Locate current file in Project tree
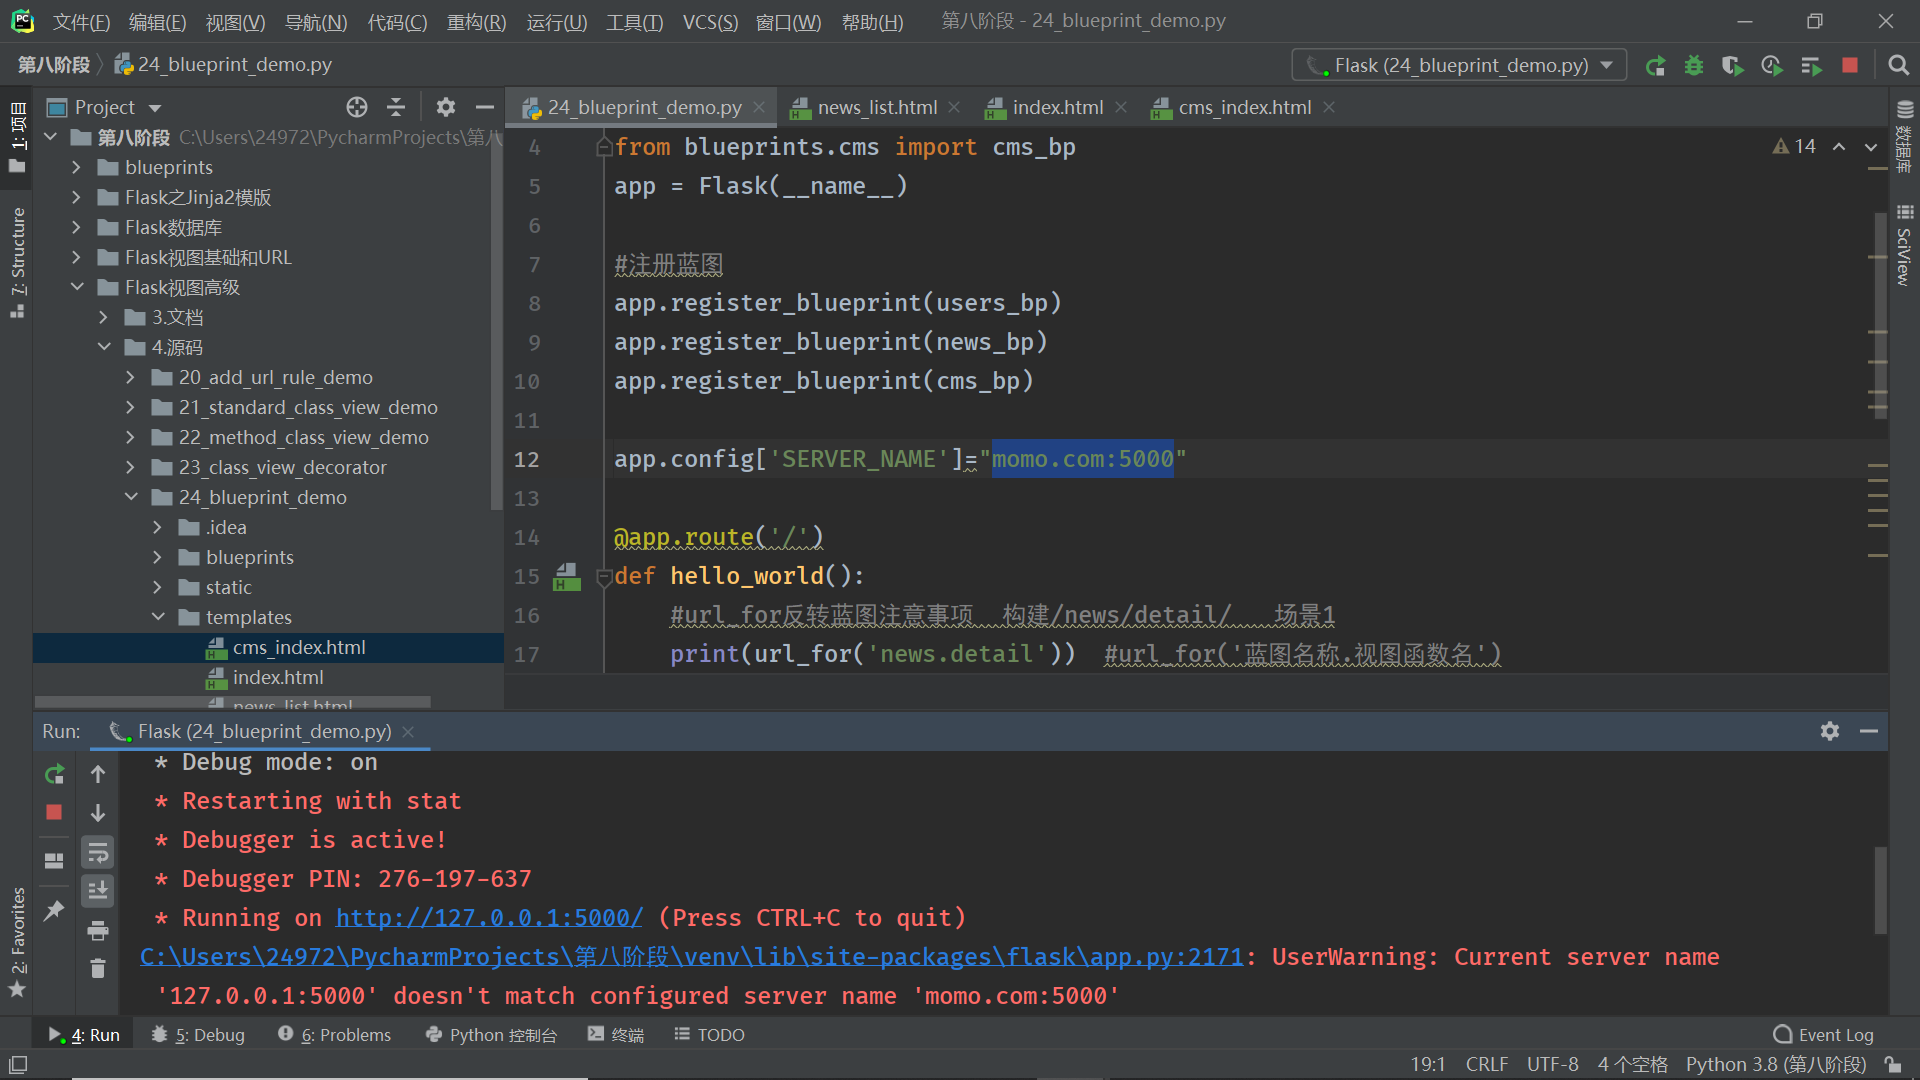Image resolution: width=1920 pixels, height=1080 pixels. click(x=357, y=107)
